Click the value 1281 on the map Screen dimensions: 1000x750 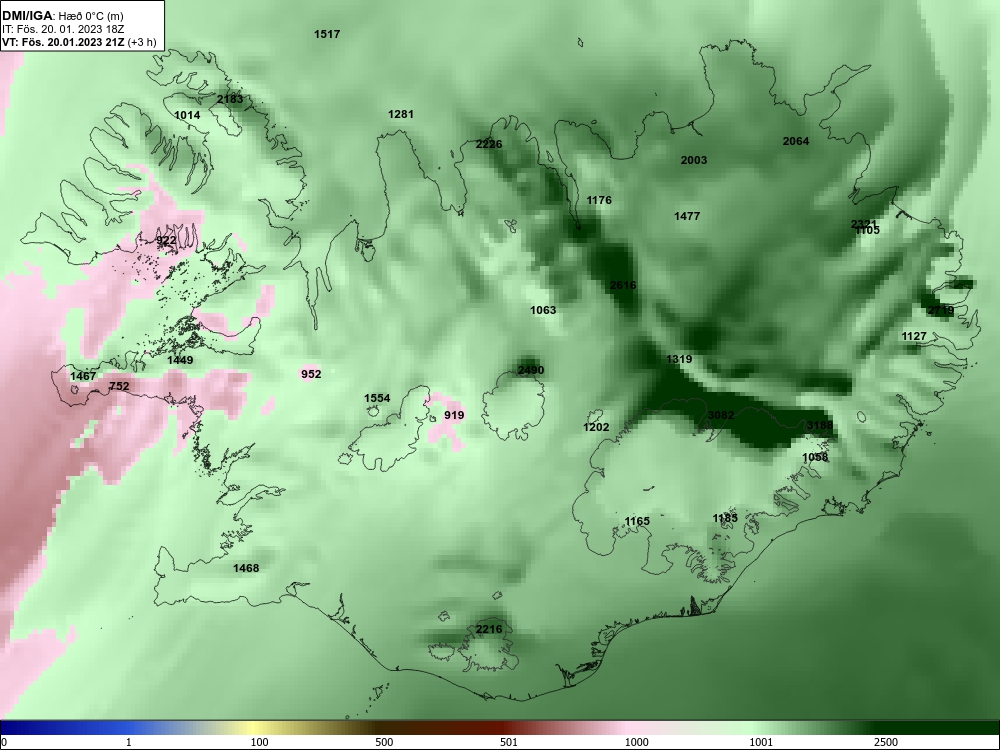(401, 114)
